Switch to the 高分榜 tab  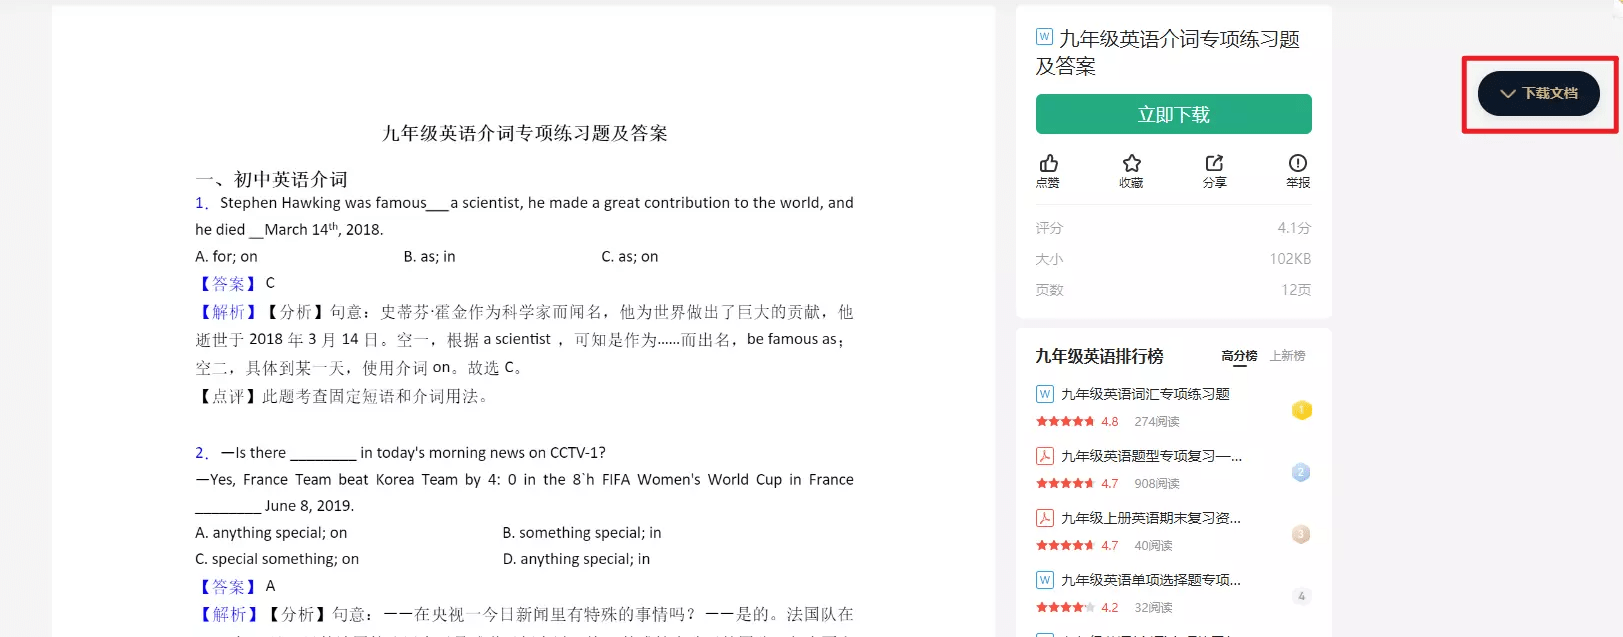1239,356
